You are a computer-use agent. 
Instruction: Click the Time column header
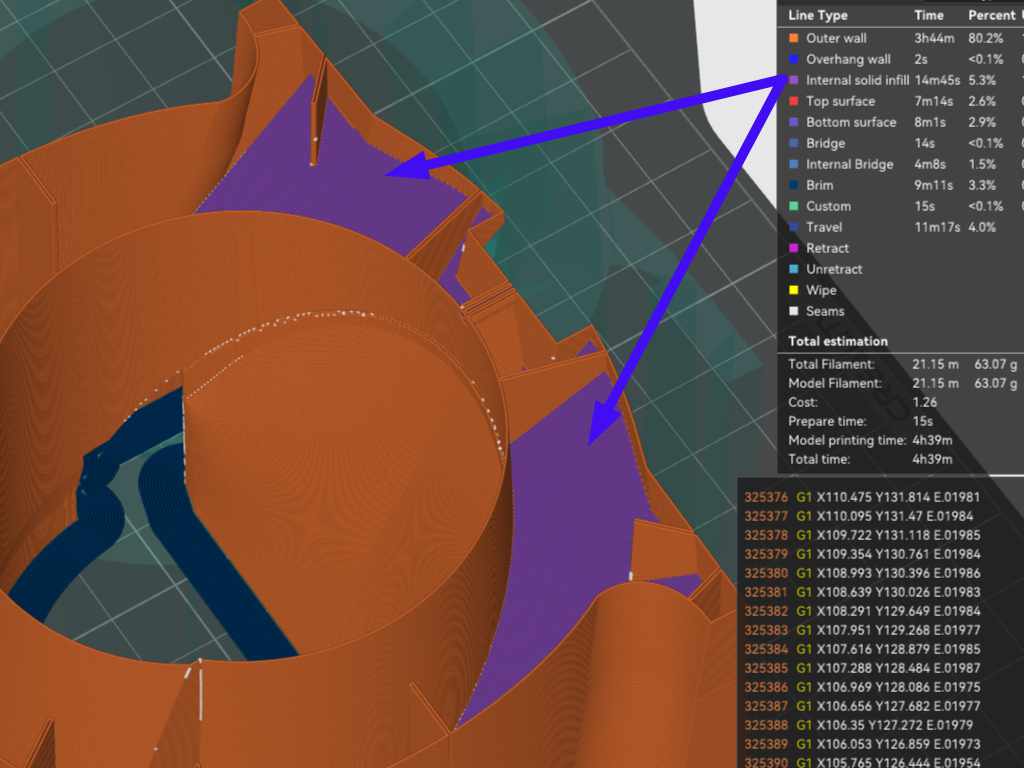(928, 15)
